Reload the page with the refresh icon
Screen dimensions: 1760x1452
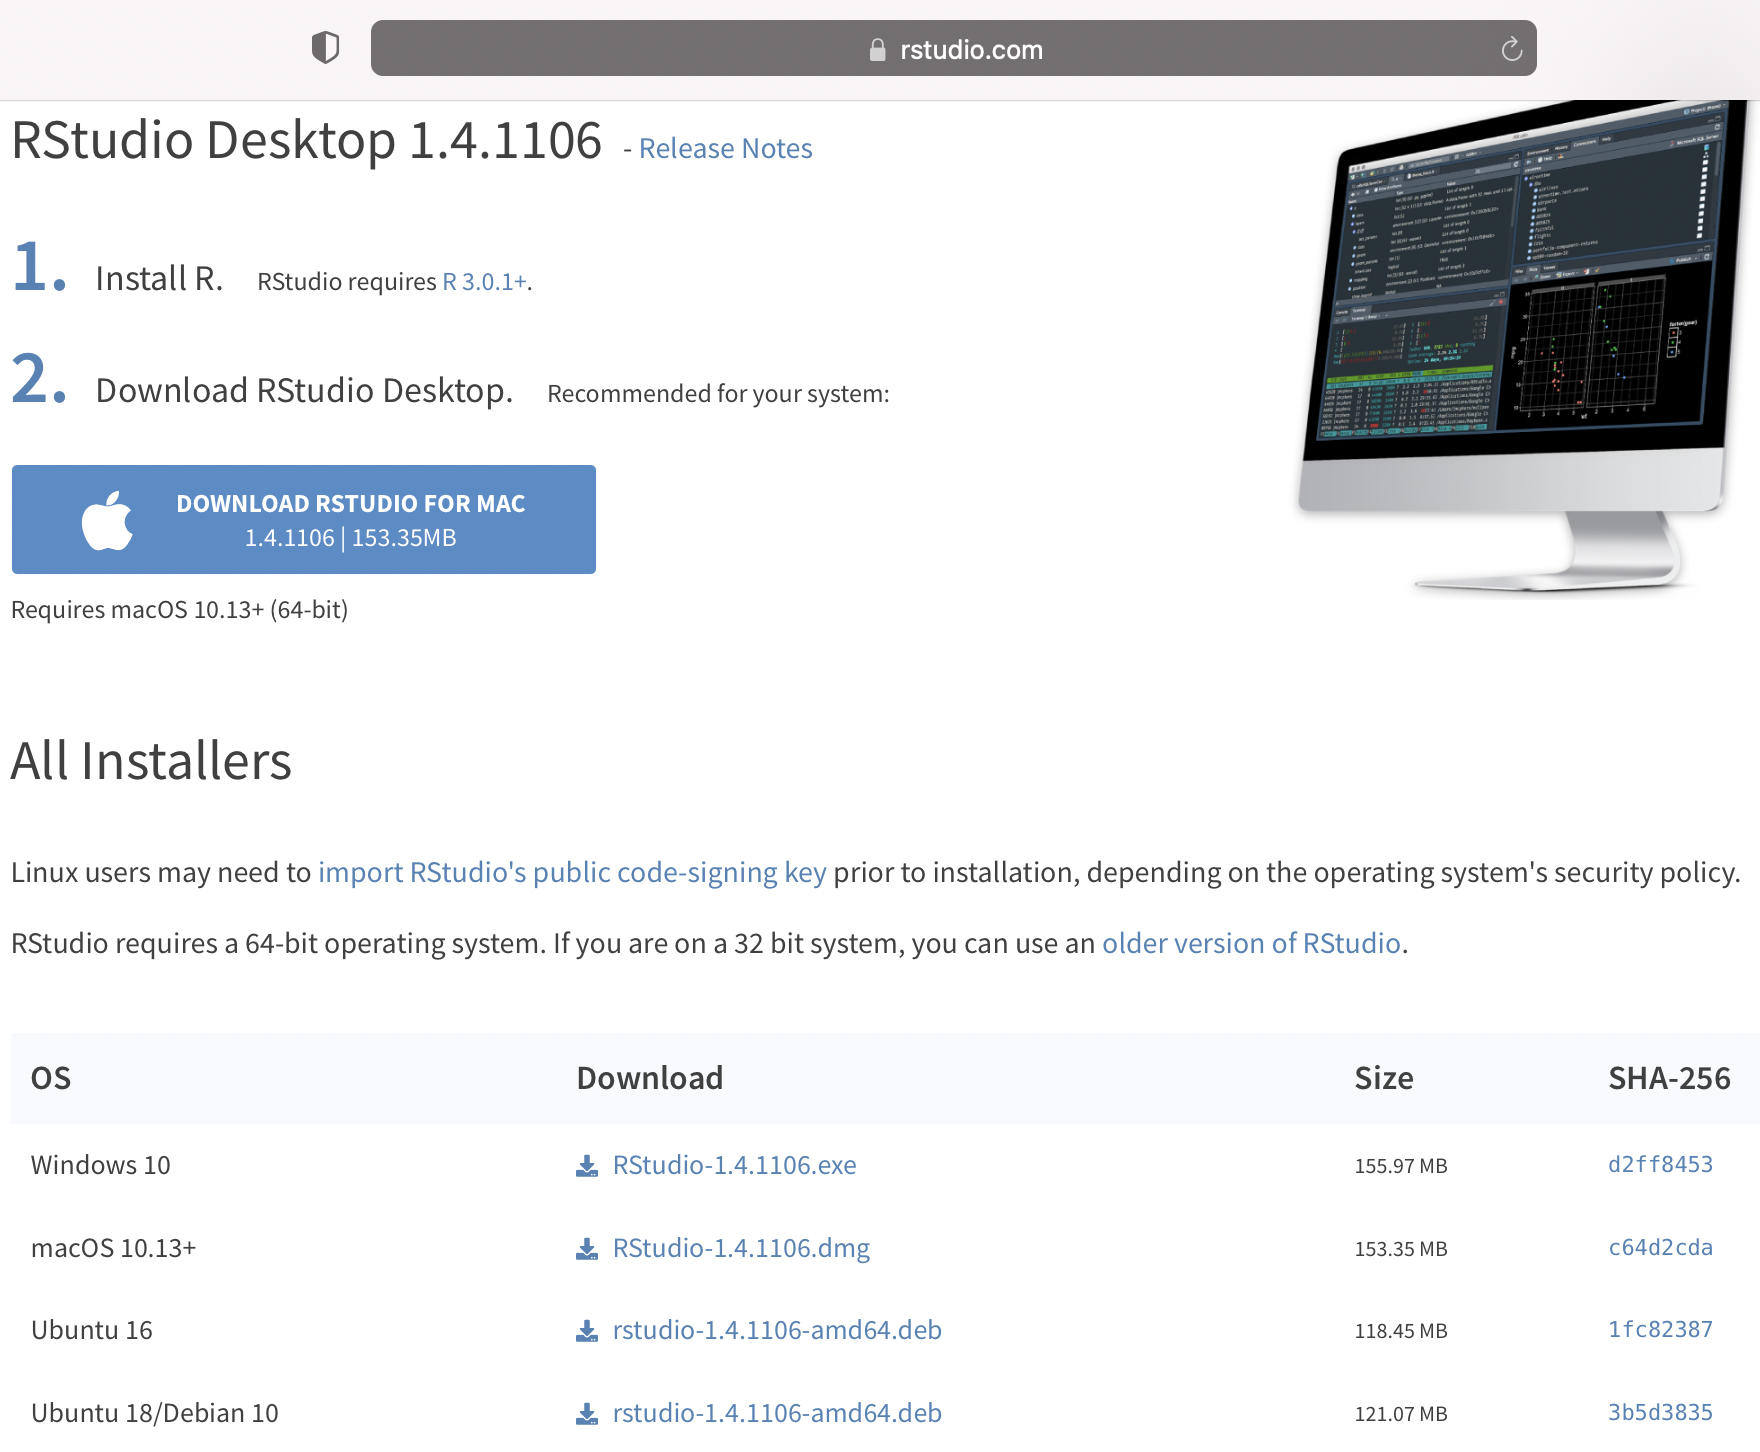click(x=1511, y=49)
